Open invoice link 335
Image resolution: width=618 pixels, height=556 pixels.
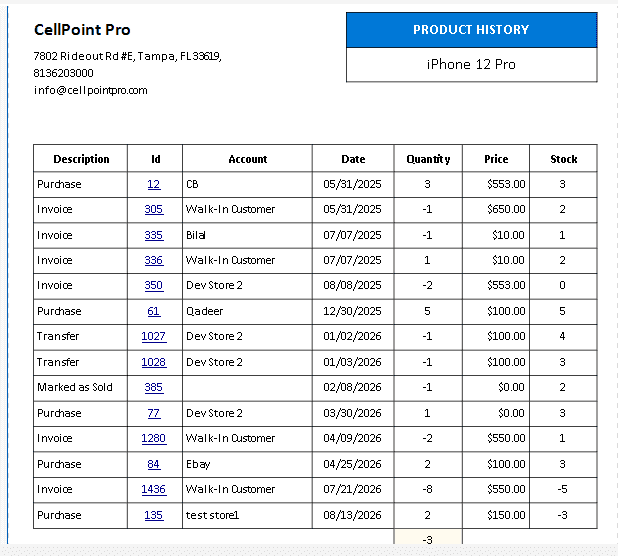click(x=154, y=235)
